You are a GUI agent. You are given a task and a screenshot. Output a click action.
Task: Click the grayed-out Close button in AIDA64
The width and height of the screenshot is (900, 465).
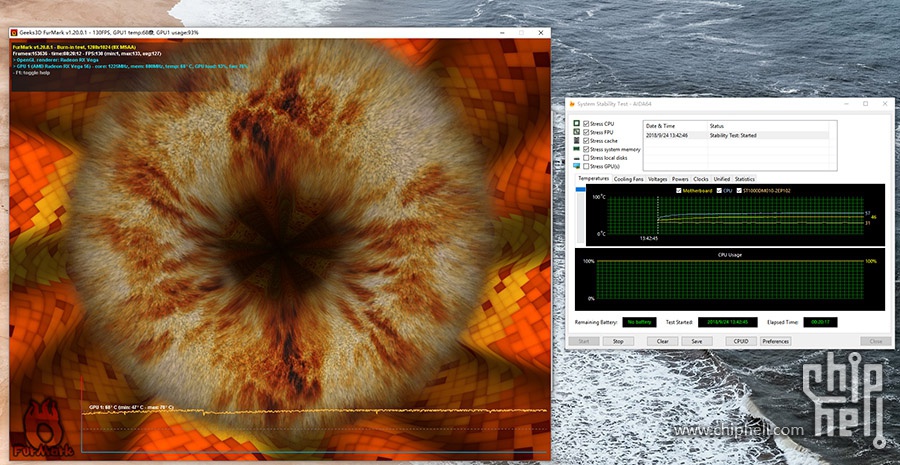(876, 341)
